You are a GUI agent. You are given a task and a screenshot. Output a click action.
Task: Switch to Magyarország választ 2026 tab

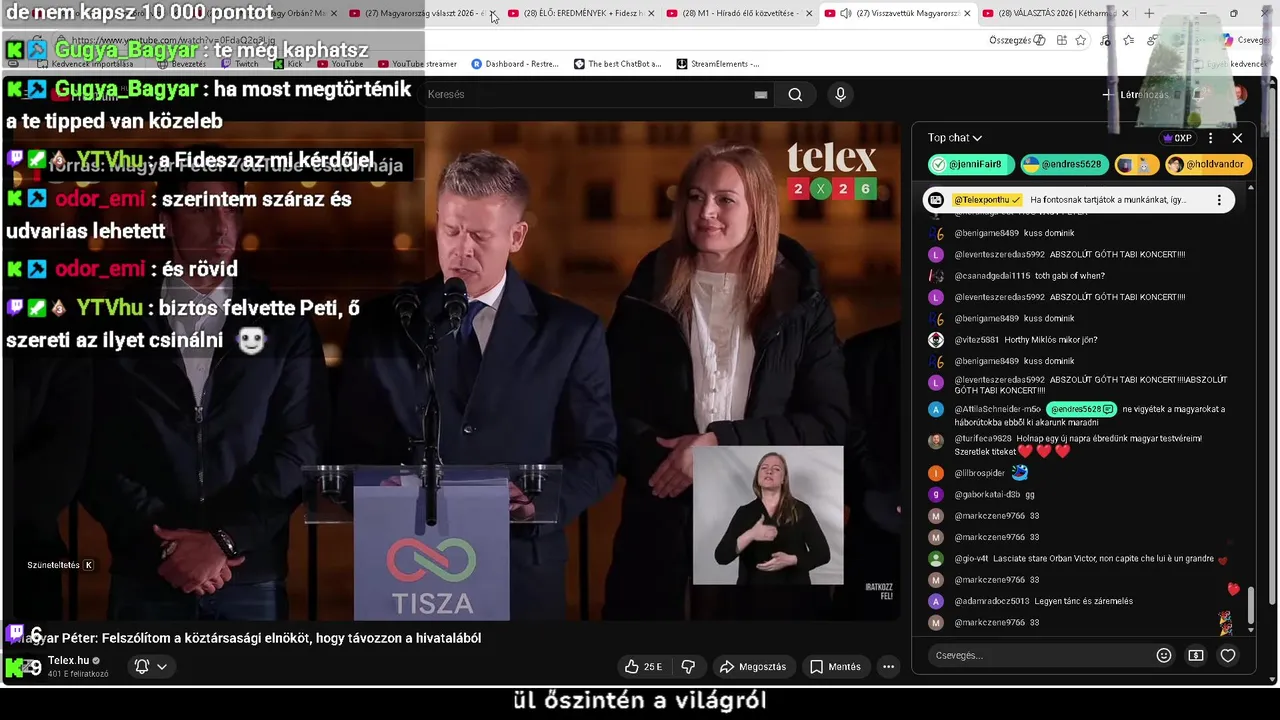[x=424, y=13]
